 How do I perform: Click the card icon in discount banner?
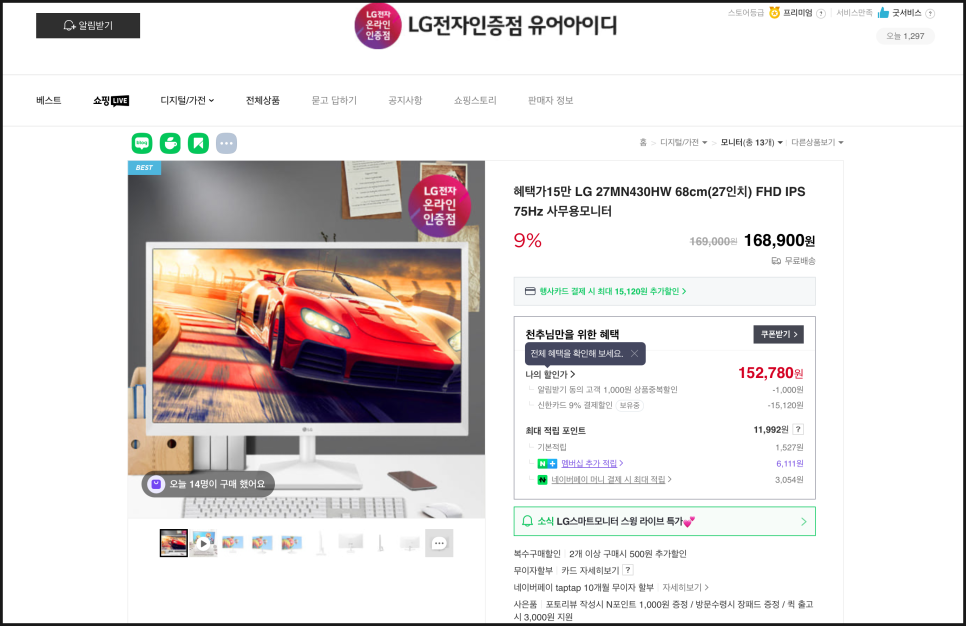click(530, 291)
